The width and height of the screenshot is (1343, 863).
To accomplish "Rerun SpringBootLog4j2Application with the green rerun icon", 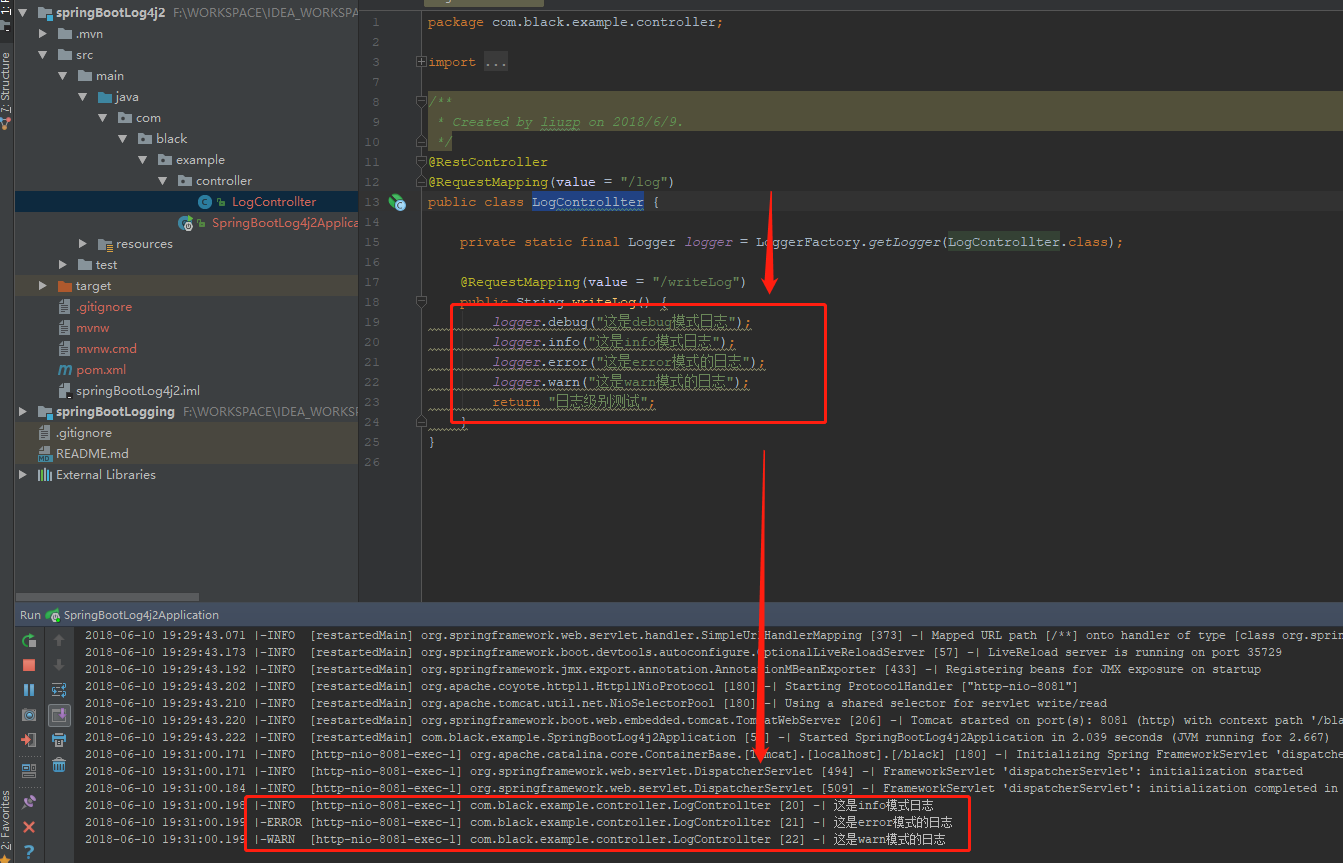I will click(29, 640).
